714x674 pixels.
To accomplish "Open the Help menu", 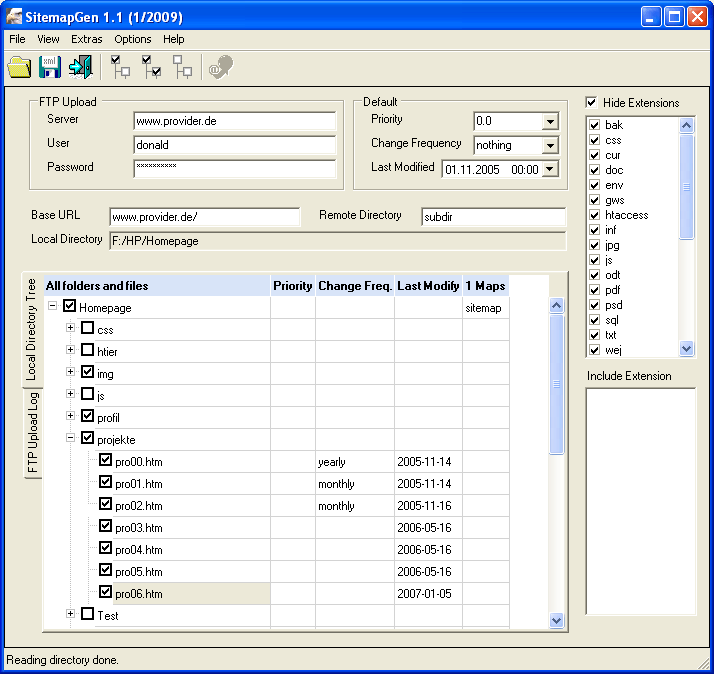I will tap(173, 39).
